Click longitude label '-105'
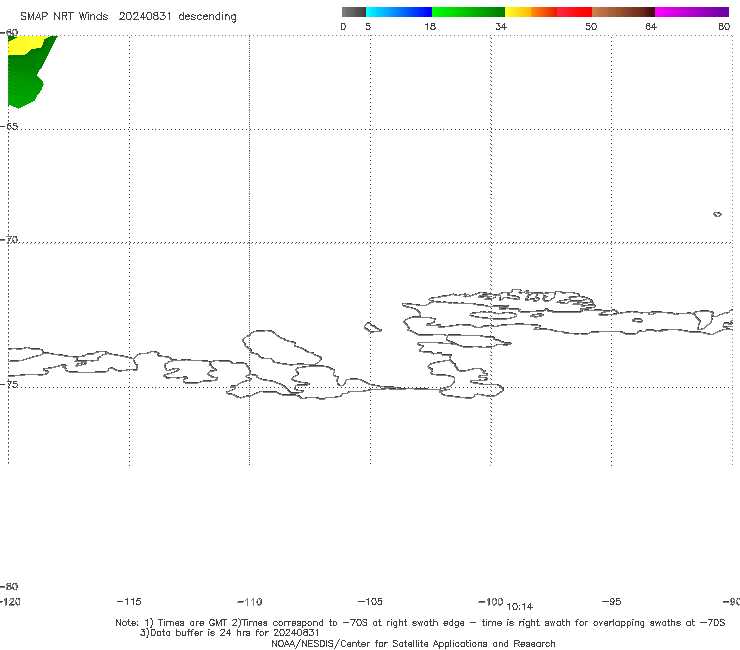 point(370,601)
